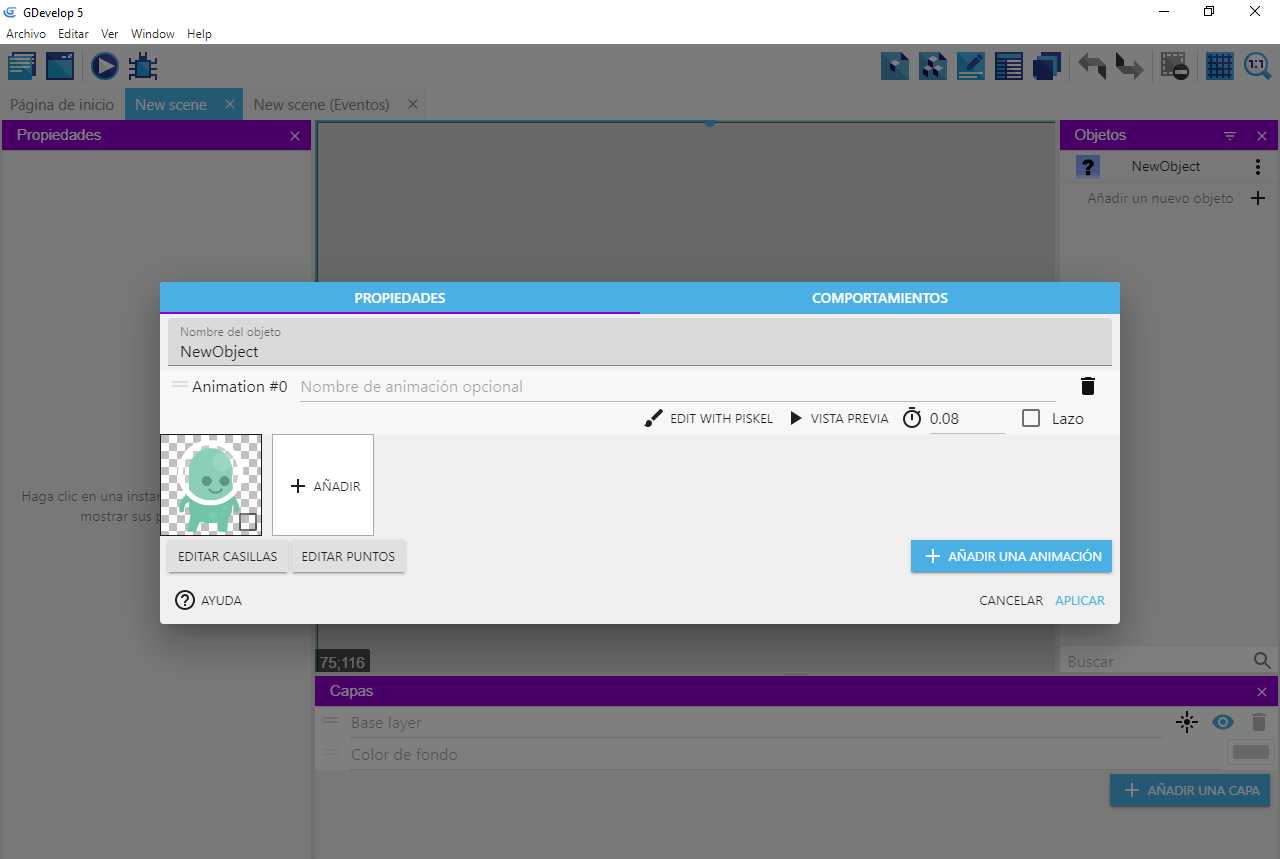Toggle Base layer visibility eye icon
Image resolution: width=1280 pixels, height=859 pixels.
pos(1223,722)
